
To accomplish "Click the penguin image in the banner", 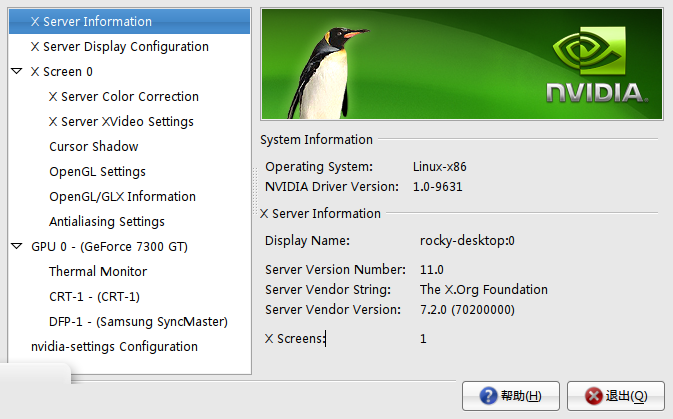I will [x=329, y=72].
